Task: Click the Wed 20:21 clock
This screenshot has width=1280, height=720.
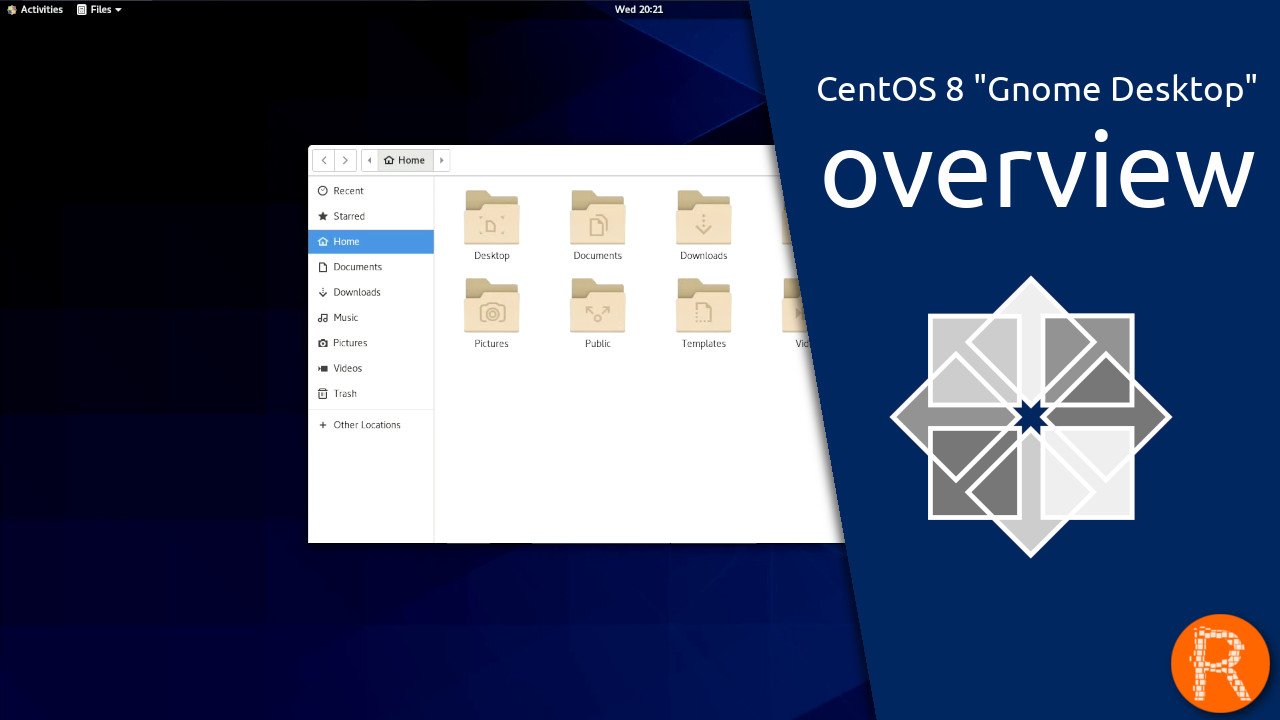Action: [x=639, y=9]
